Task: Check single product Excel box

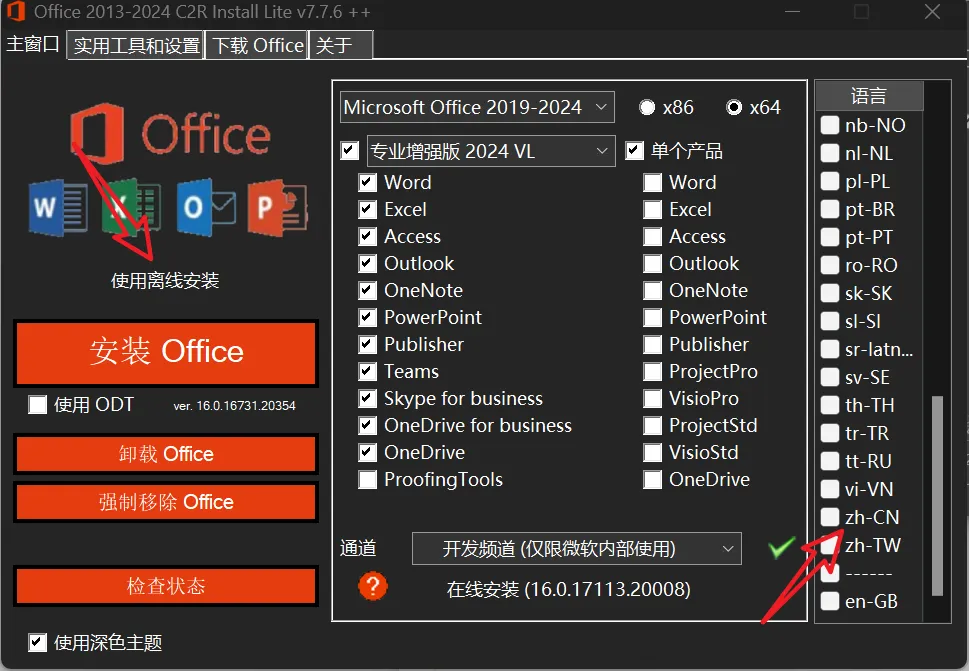Action: (653, 209)
